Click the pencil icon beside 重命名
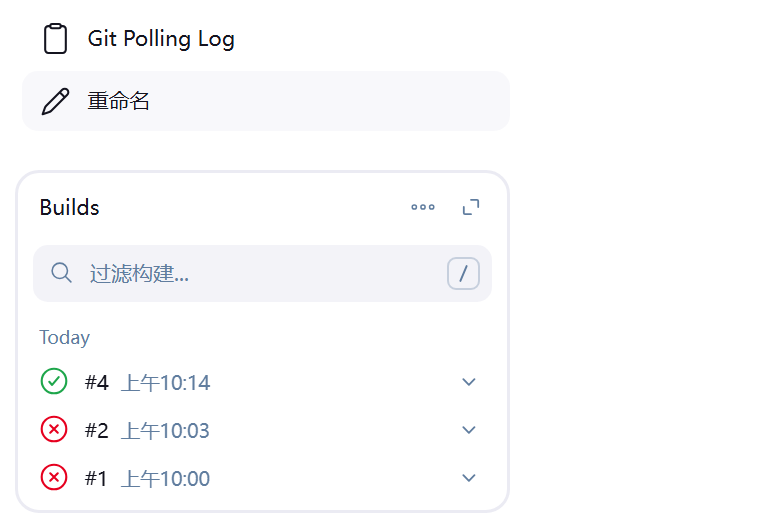 click(x=55, y=101)
